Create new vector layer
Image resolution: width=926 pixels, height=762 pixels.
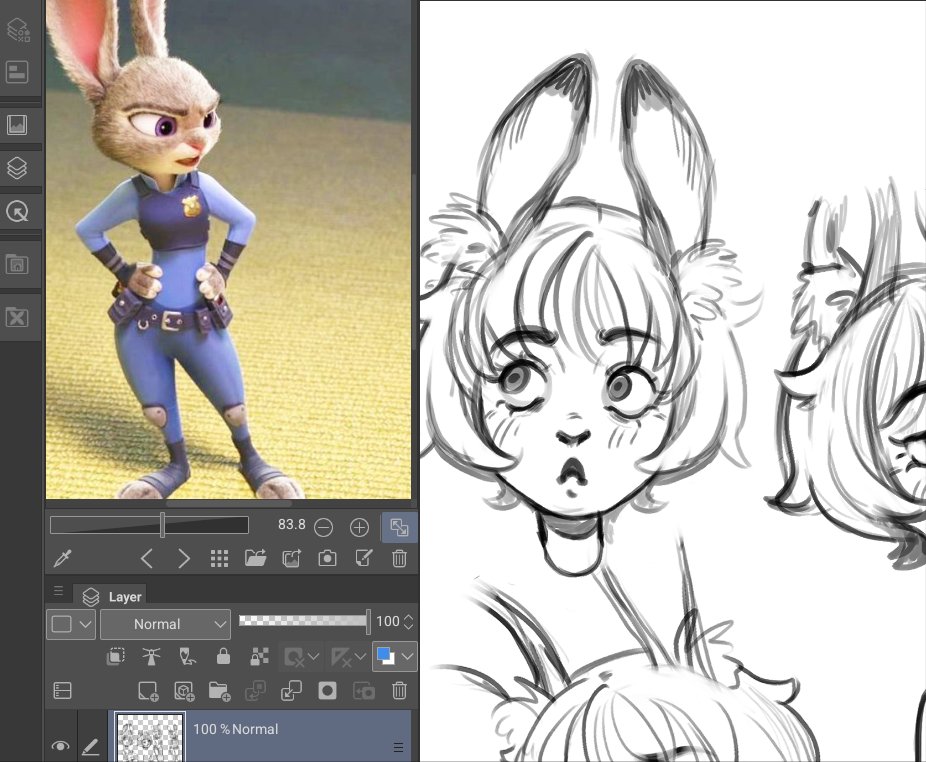point(184,691)
